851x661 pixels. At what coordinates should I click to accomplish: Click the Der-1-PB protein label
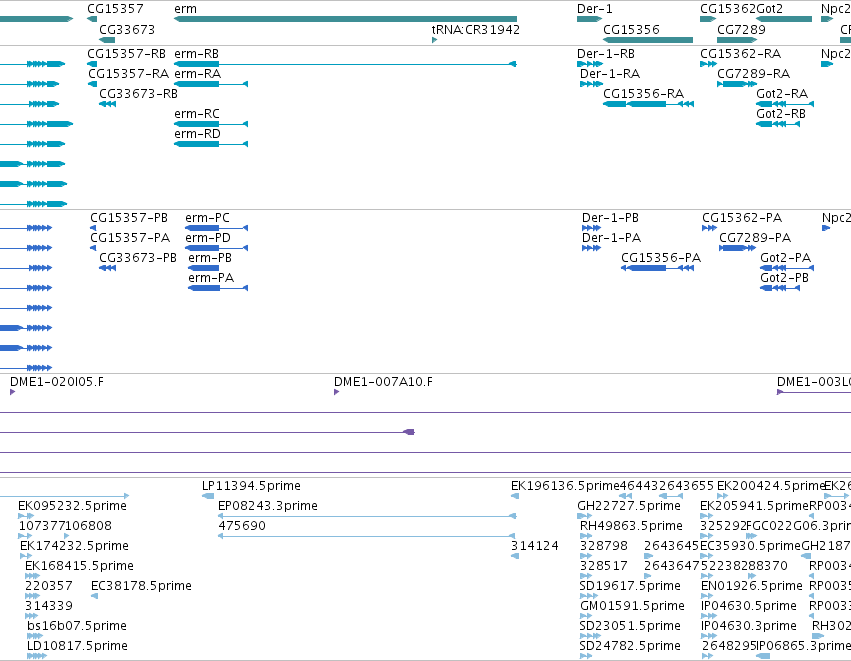coord(610,218)
